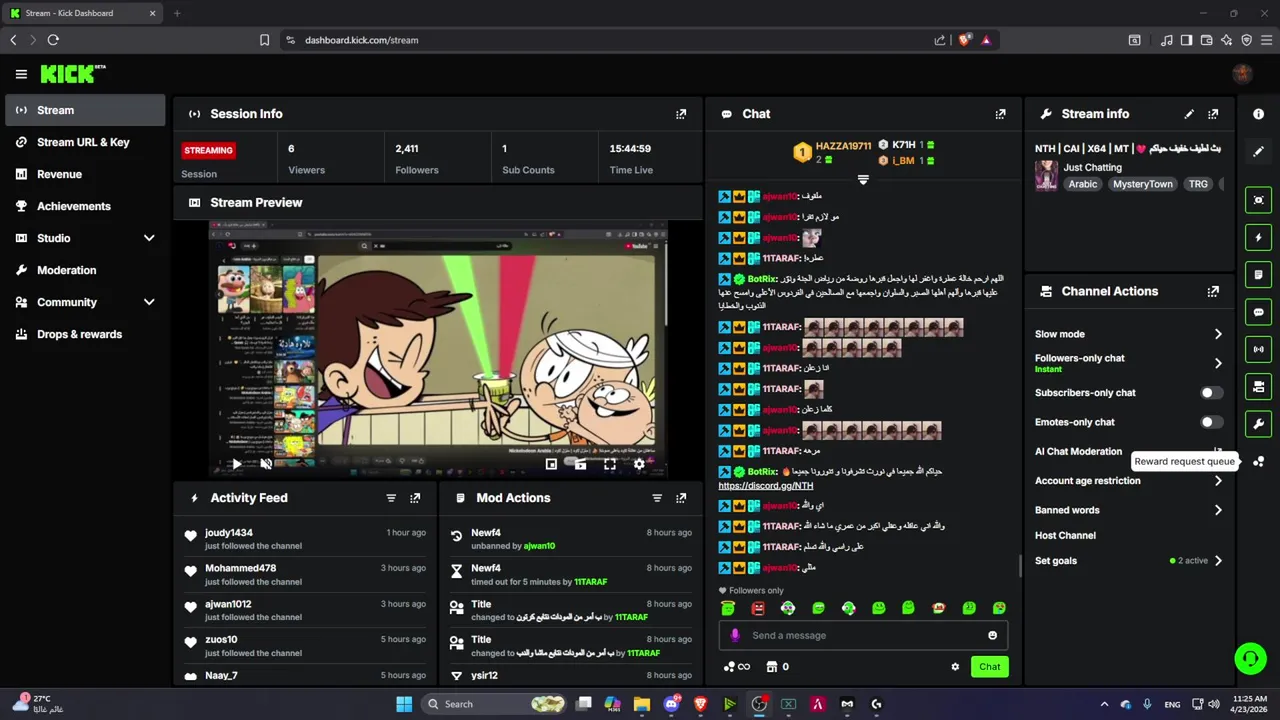Enter fullscreen on stream preview
Image resolution: width=1280 pixels, height=720 pixels.
tap(610, 464)
